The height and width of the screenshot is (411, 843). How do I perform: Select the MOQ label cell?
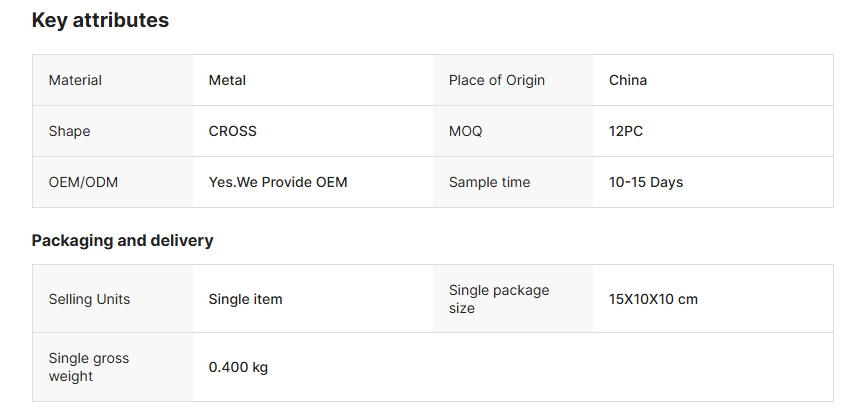click(465, 131)
